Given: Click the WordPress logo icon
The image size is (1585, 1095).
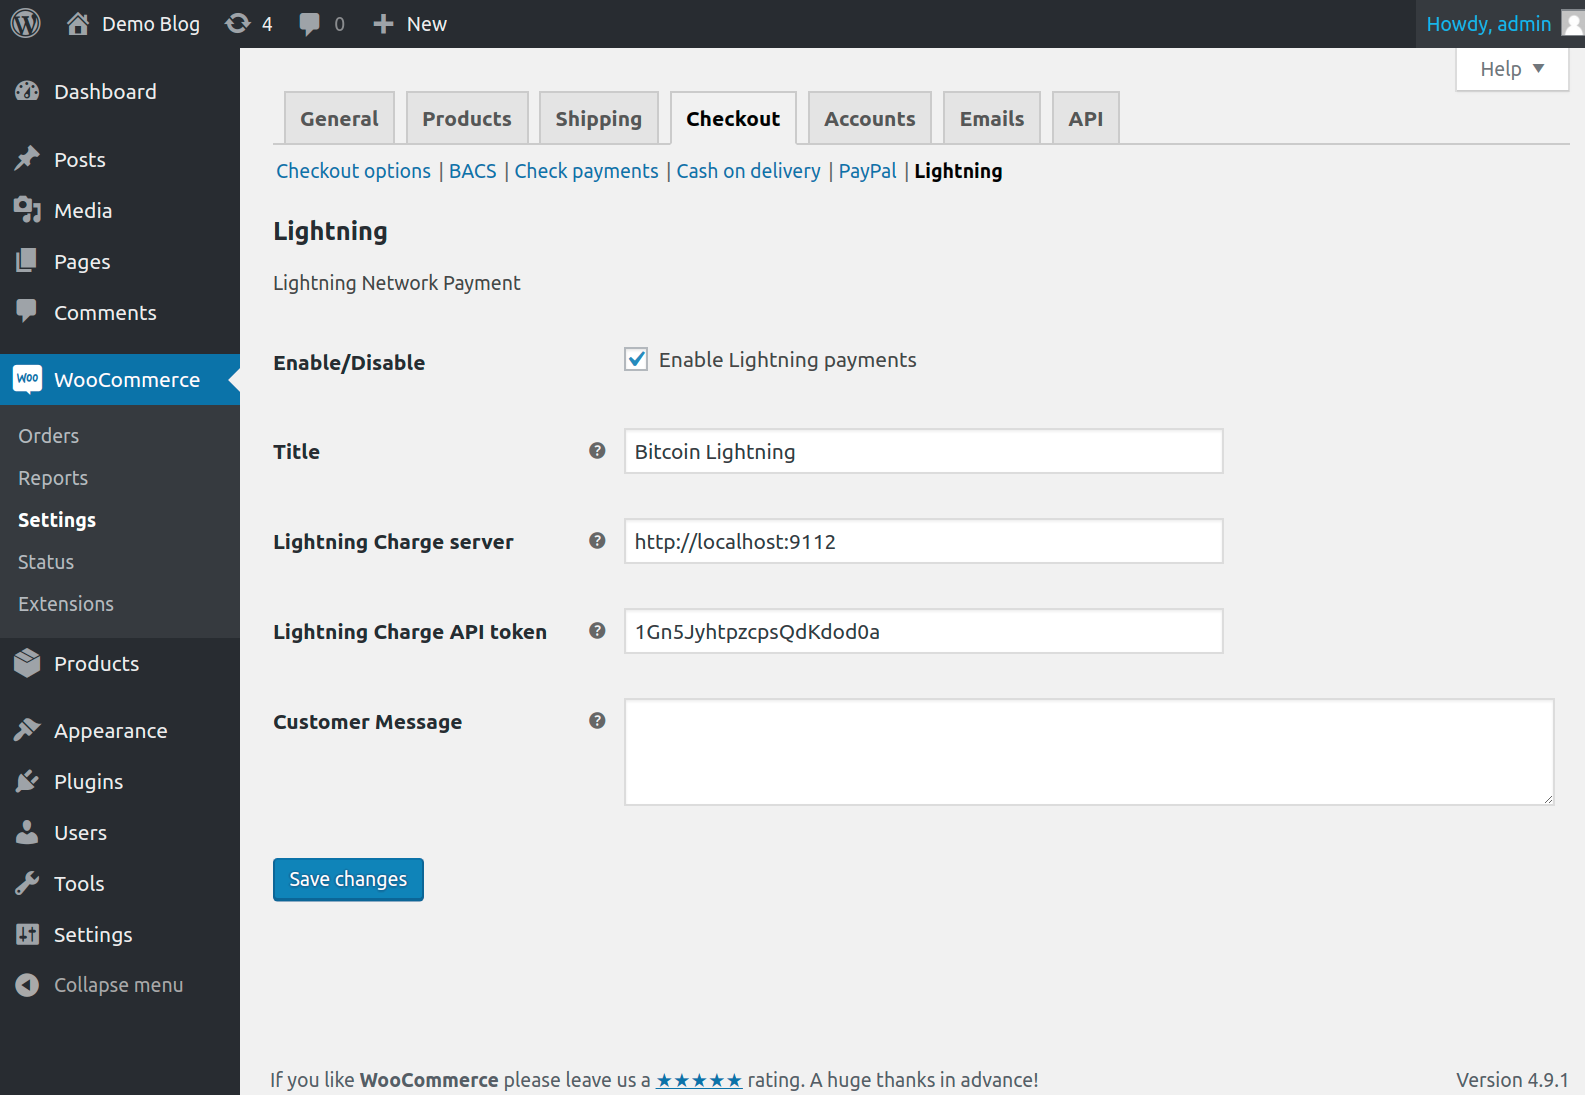Looking at the screenshot, I should 26,23.
